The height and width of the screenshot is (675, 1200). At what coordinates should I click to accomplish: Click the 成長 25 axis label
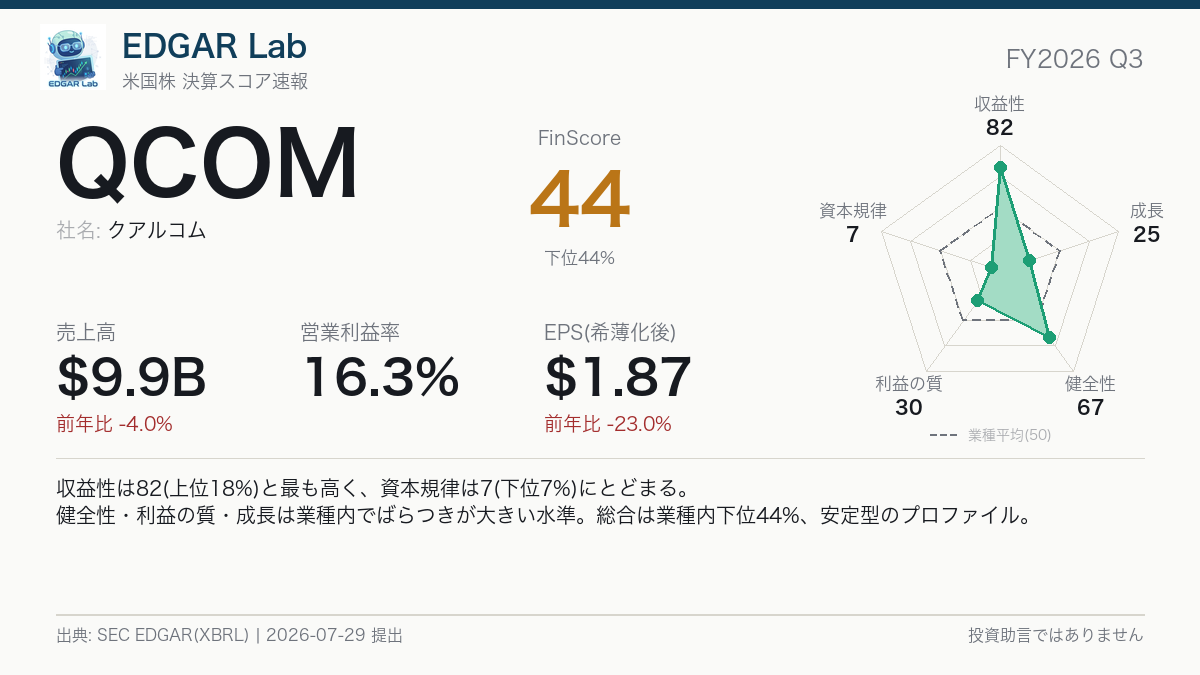1146,223
